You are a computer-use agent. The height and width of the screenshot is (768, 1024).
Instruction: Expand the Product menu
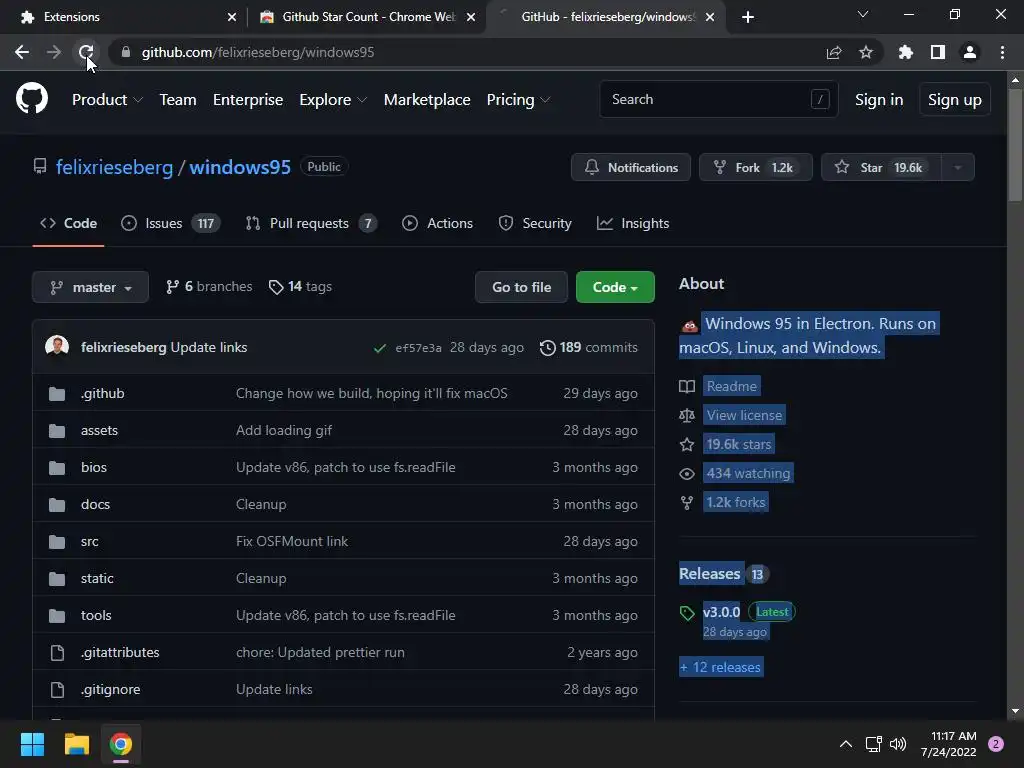click(106, 100)
